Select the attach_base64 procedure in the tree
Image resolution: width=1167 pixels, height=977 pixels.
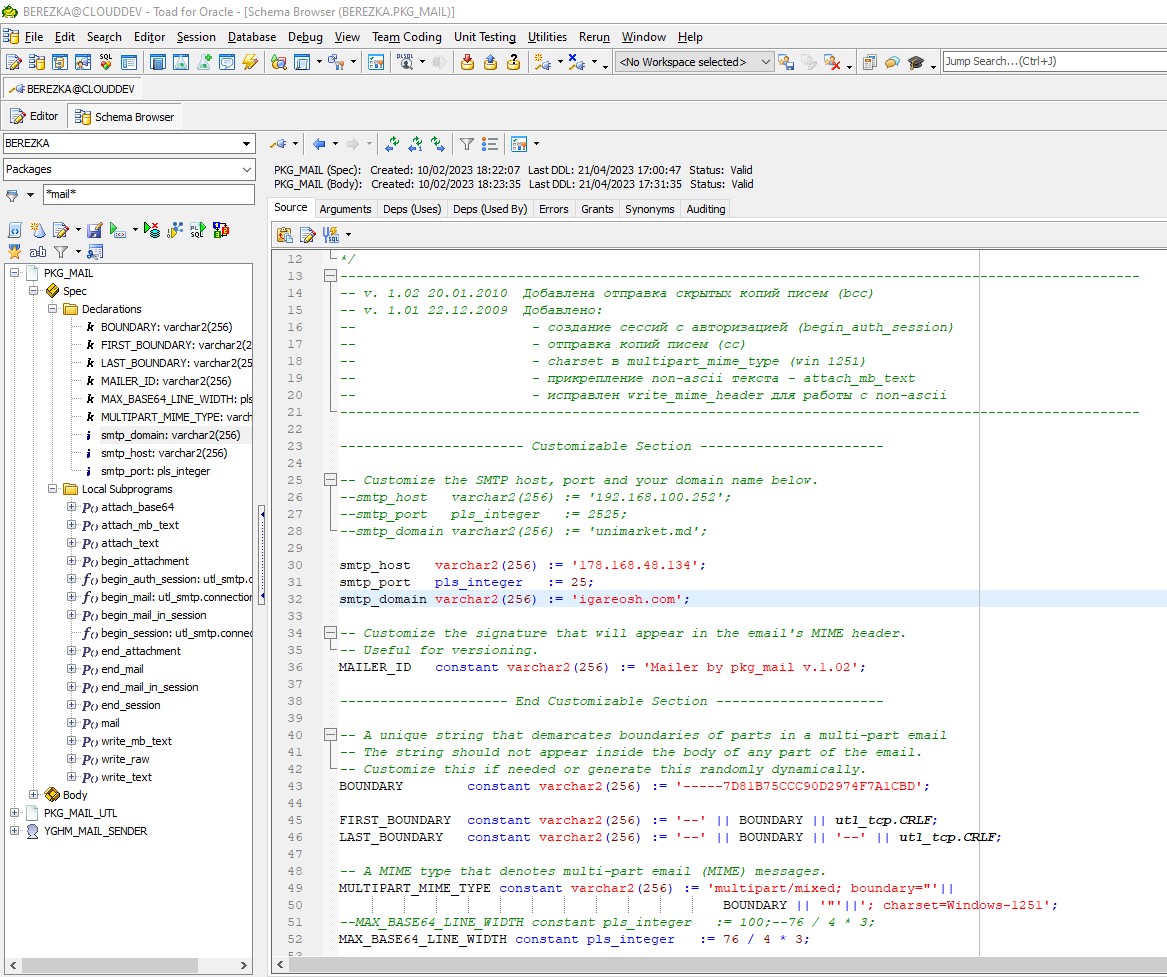(x=138, y=507)
